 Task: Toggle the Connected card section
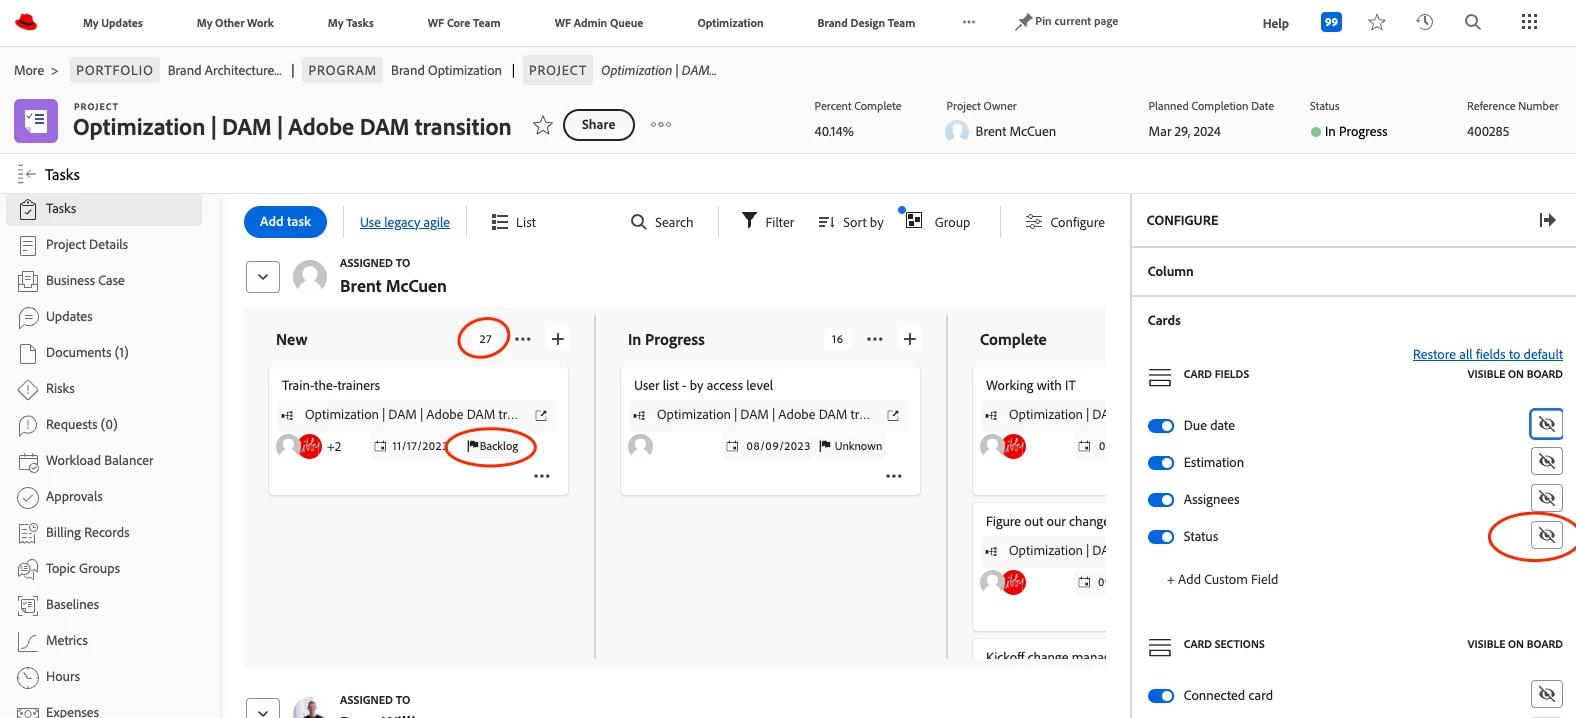pyautogui.click(x=1161, y=696)
